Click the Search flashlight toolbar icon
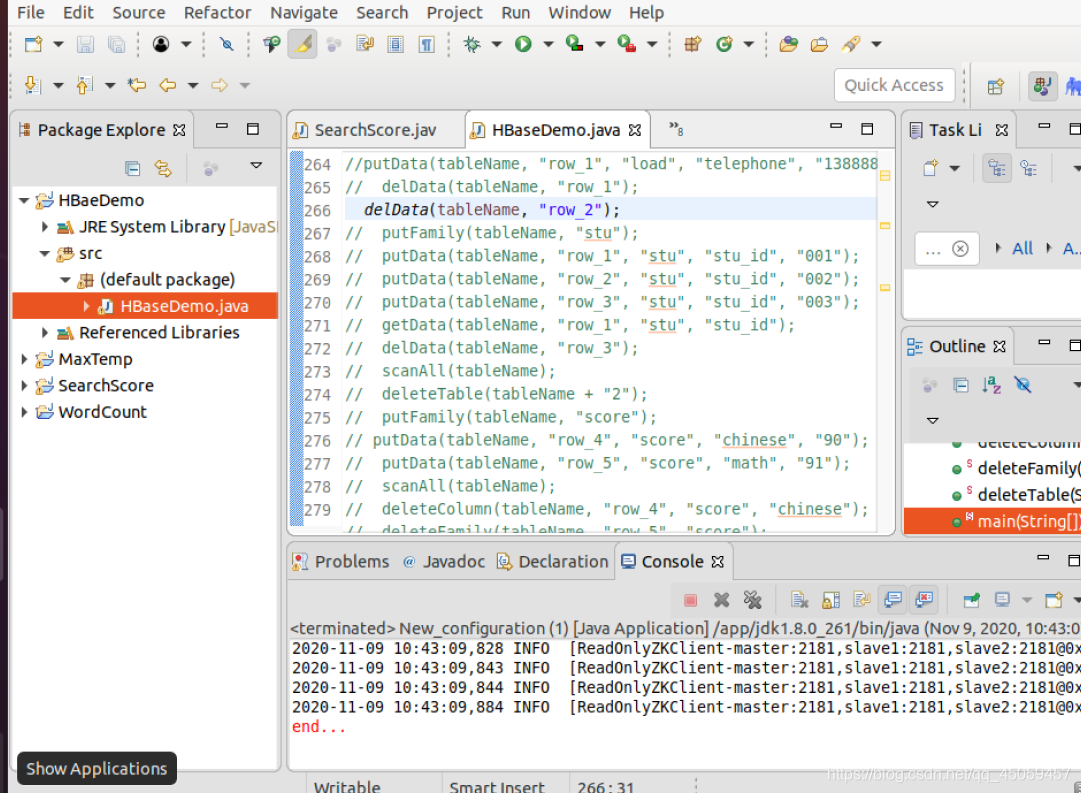Screen dimensions: 1081x793 click(x=851, y=44)
